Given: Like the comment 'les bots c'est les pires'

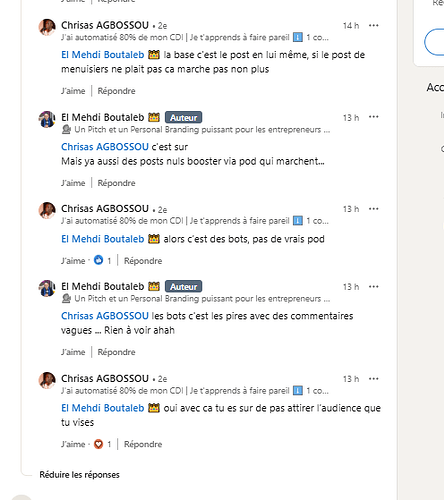Looking at the screenshot, I should click(x=73, y=352).
